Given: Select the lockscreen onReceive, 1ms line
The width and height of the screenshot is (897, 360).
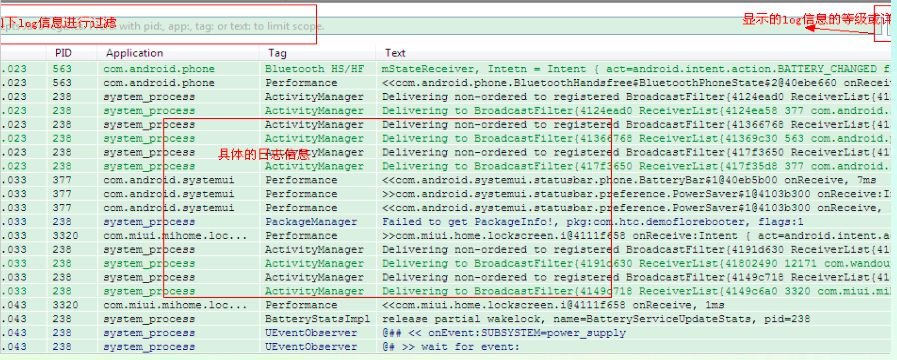Looking at the screenshot, I should click(x=553, y=305).
